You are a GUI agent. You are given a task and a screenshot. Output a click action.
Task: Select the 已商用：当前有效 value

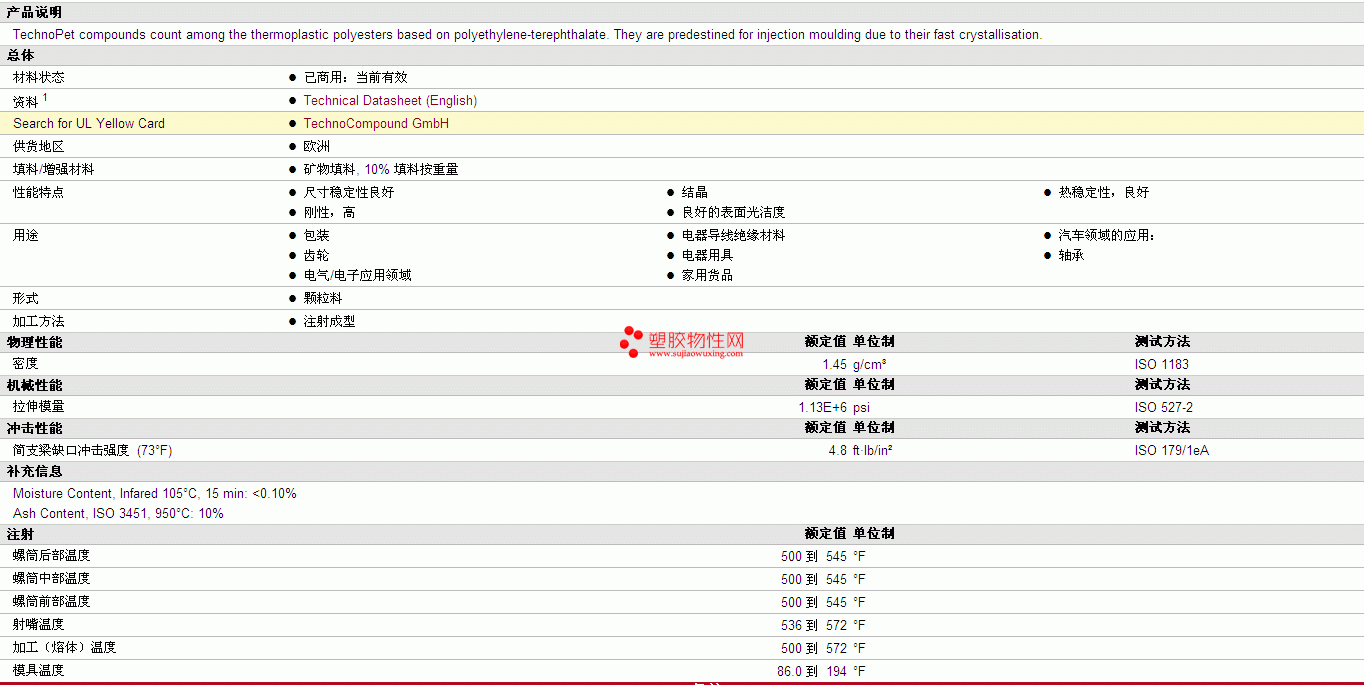[355, 77]
